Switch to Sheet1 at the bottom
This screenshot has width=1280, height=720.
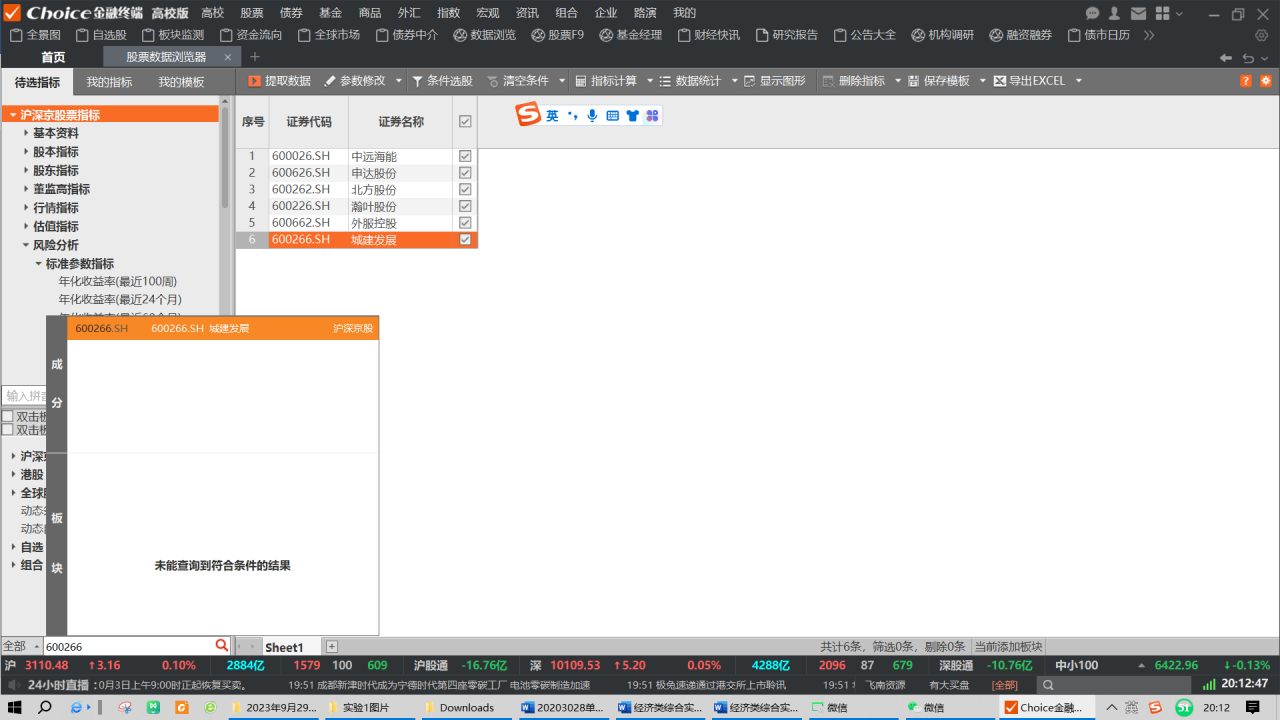point(284,648)
